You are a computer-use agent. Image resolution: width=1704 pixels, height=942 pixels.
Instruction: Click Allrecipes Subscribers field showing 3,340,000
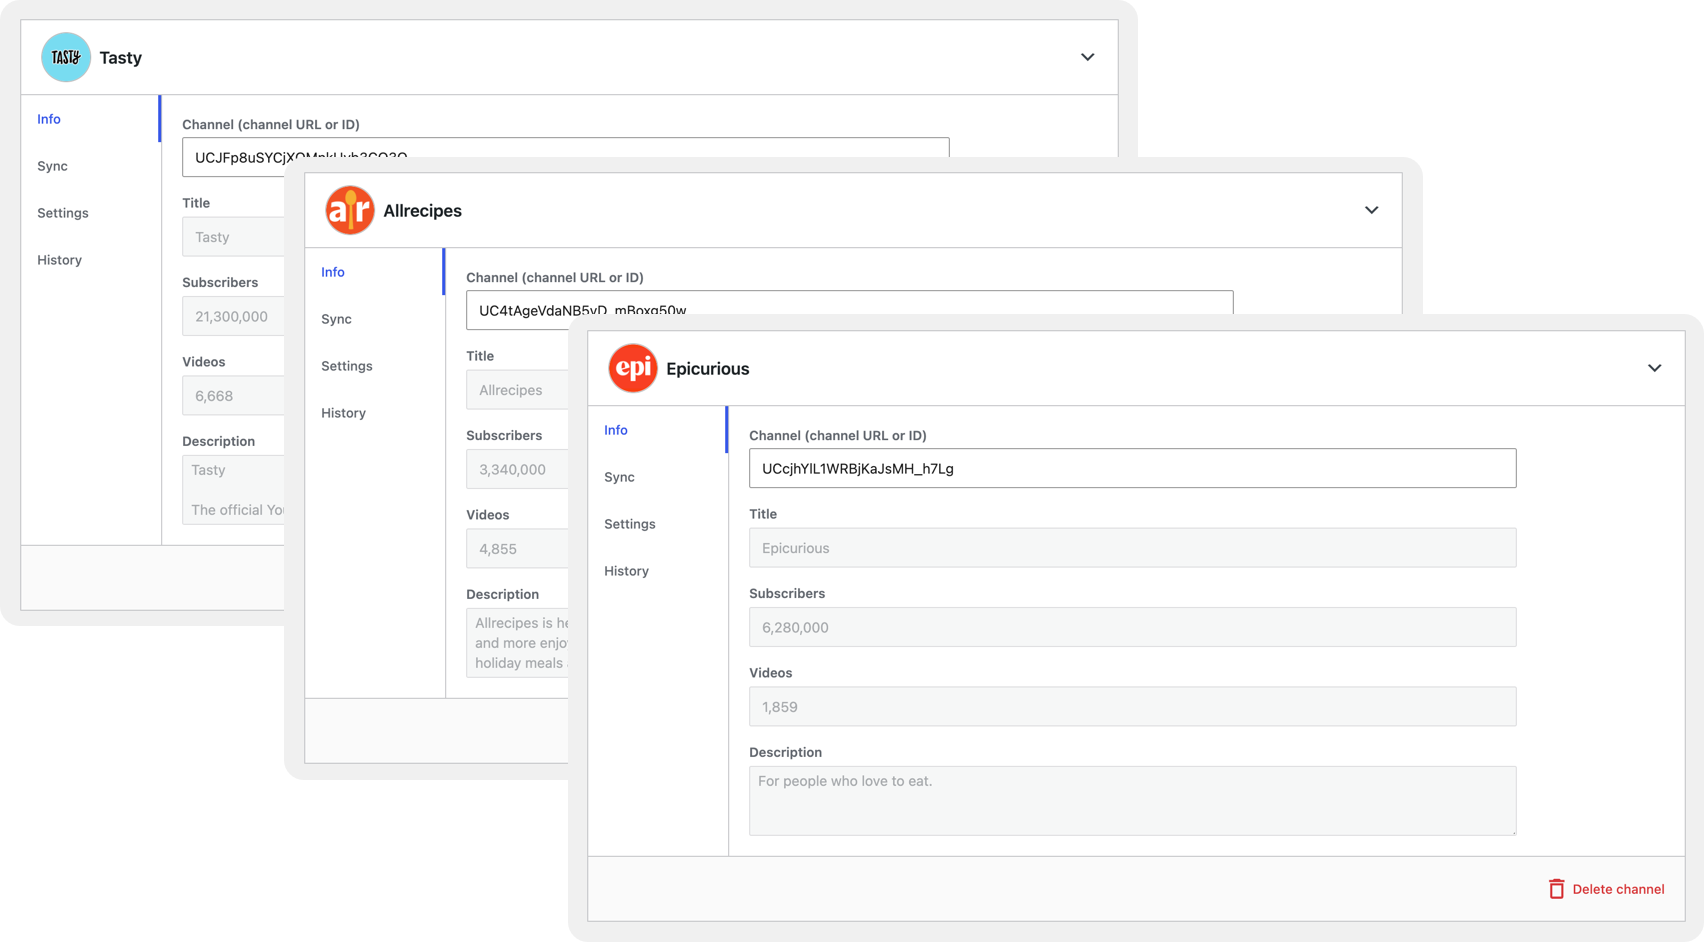(x=517, y=469)
